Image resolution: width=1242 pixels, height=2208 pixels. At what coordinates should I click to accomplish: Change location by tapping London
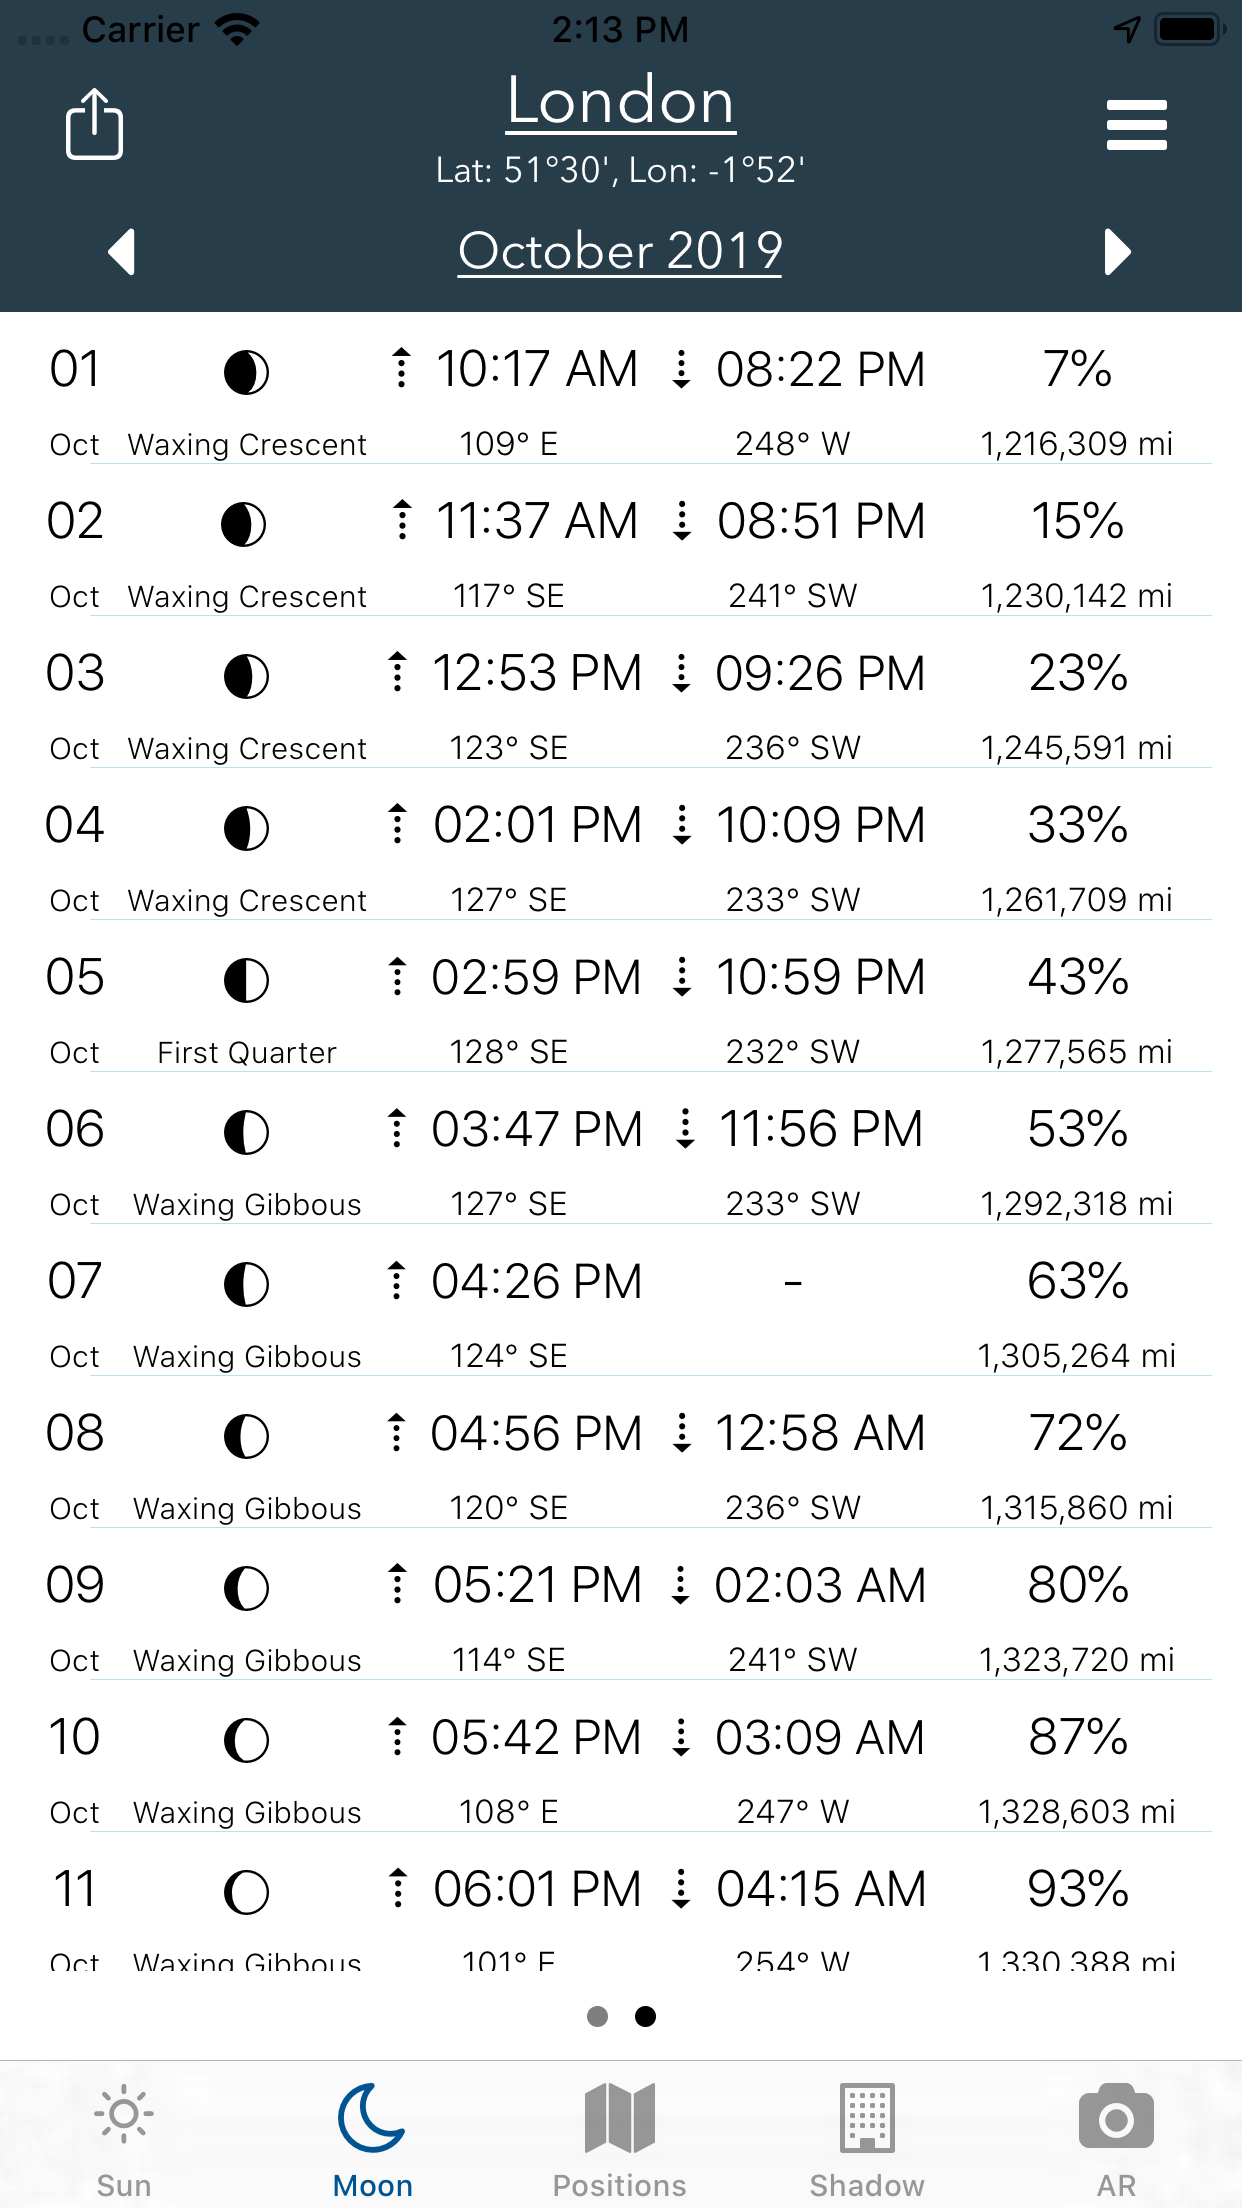click(x=620, y=102)
